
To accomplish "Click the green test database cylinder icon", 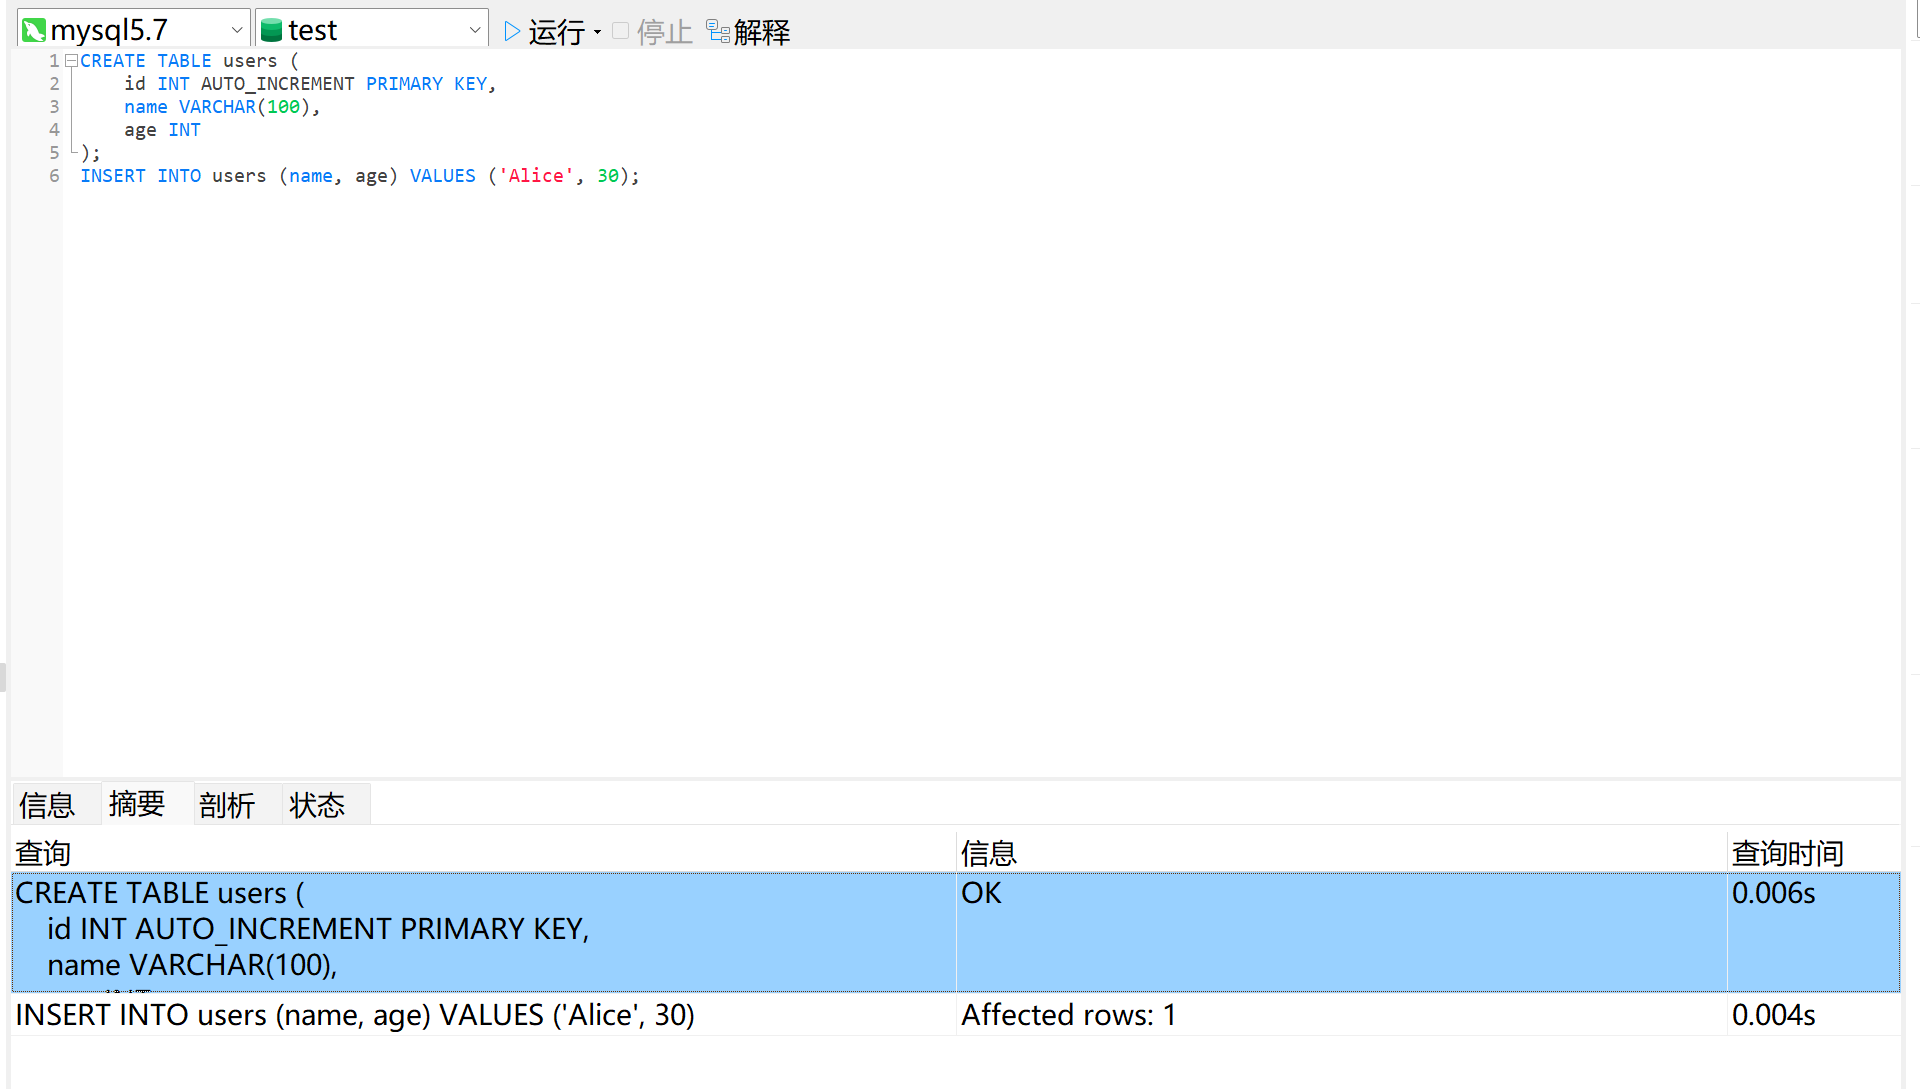I will (271, 30).
